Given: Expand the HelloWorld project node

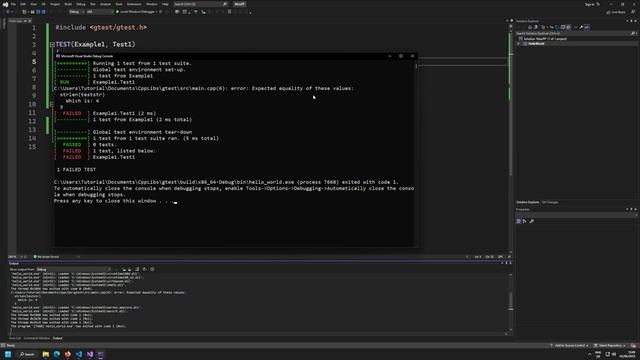Looking at the screenshot, I should 519,44.
